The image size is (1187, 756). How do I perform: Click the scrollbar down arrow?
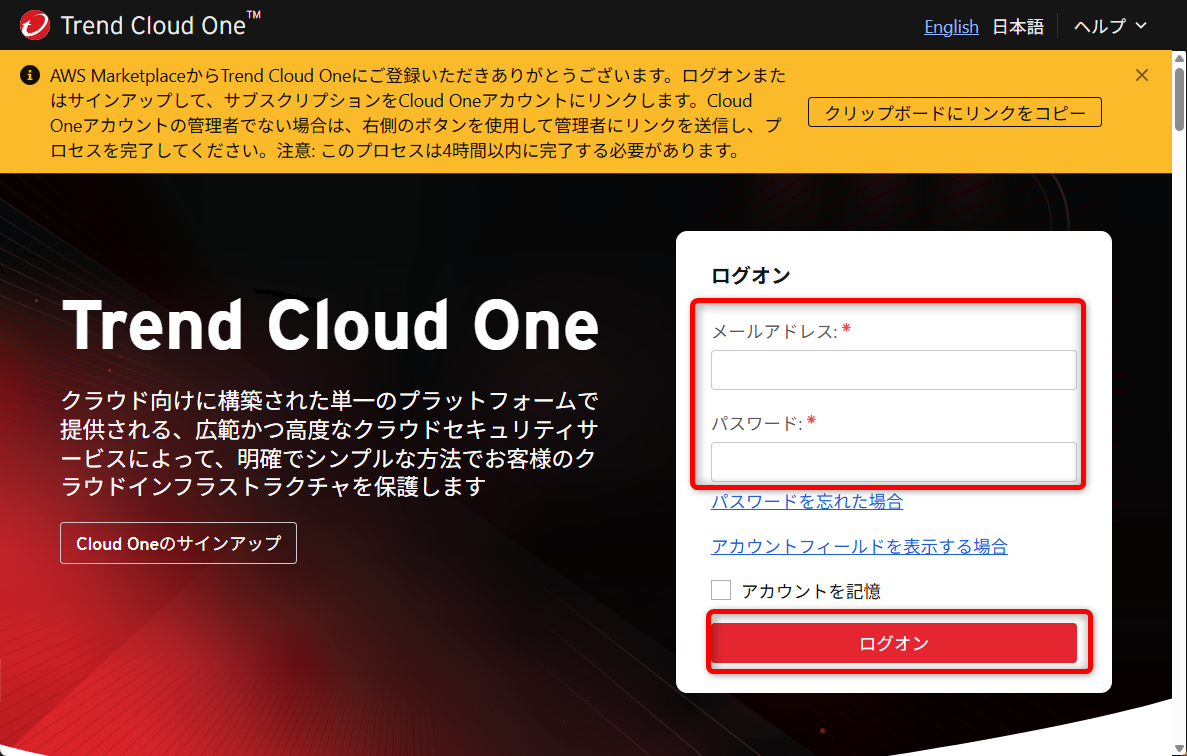(x=1179, y=748)
